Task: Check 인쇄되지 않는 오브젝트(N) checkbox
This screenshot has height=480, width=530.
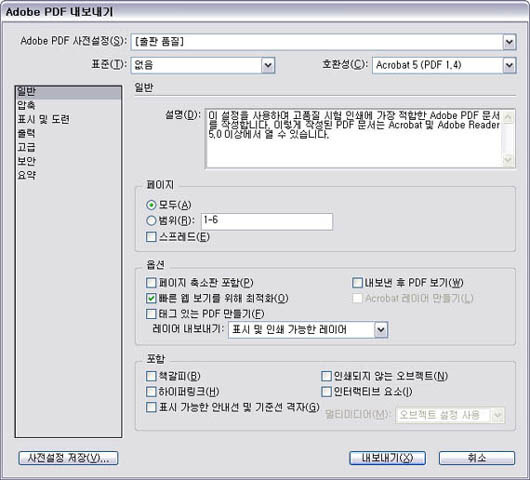Action: tap(326, 376)
